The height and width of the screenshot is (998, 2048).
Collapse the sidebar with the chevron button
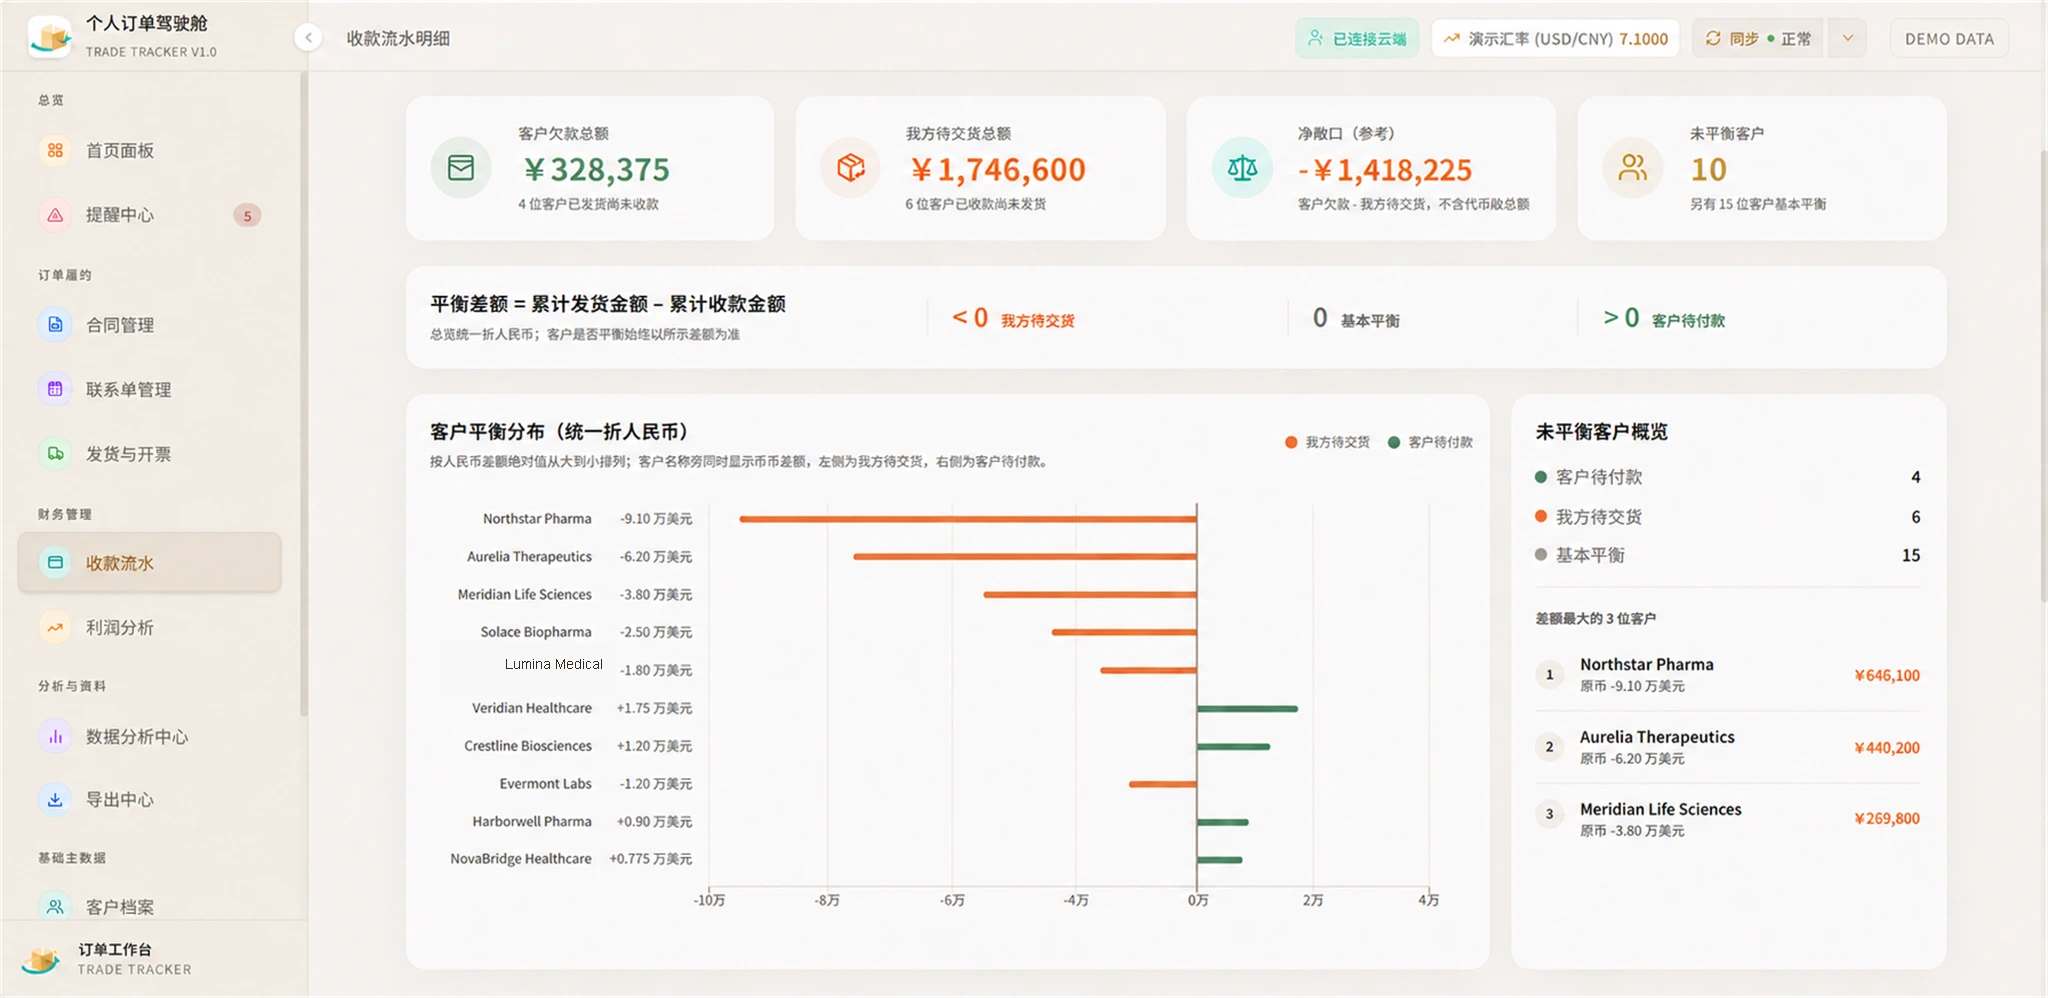(308, 38)
